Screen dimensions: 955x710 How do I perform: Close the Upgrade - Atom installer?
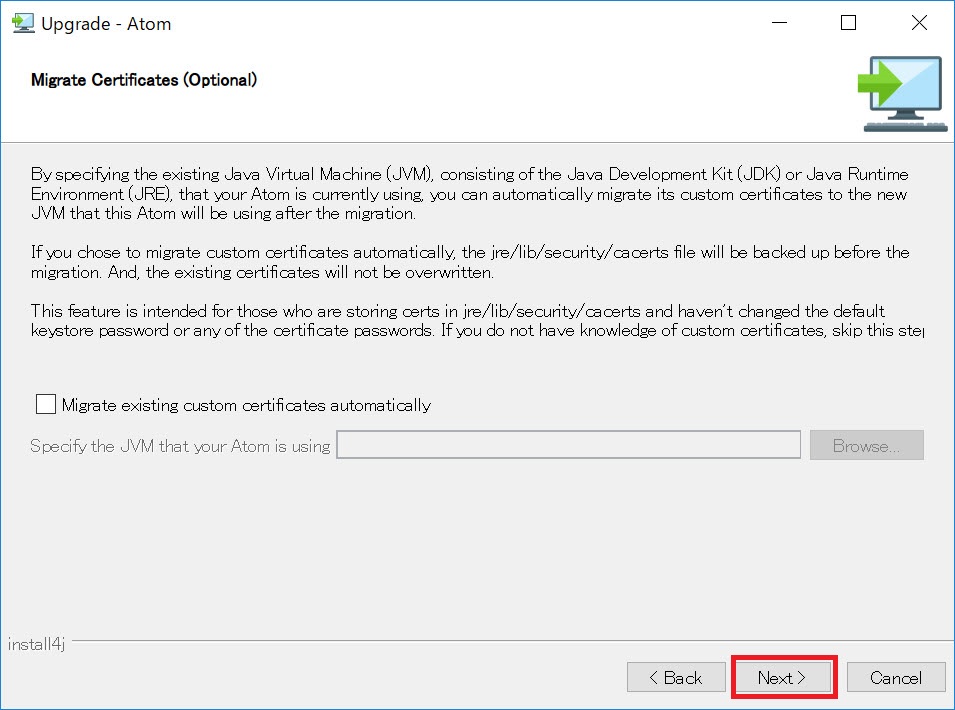[x=919, y=22]
